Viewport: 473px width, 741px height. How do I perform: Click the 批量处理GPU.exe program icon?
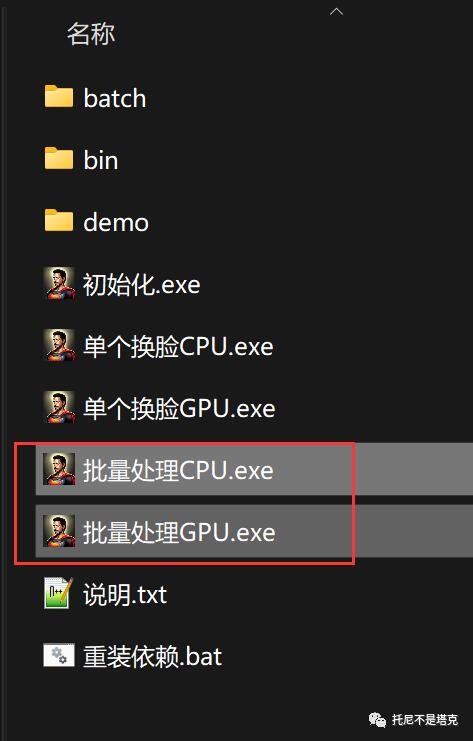pos(59,531)
